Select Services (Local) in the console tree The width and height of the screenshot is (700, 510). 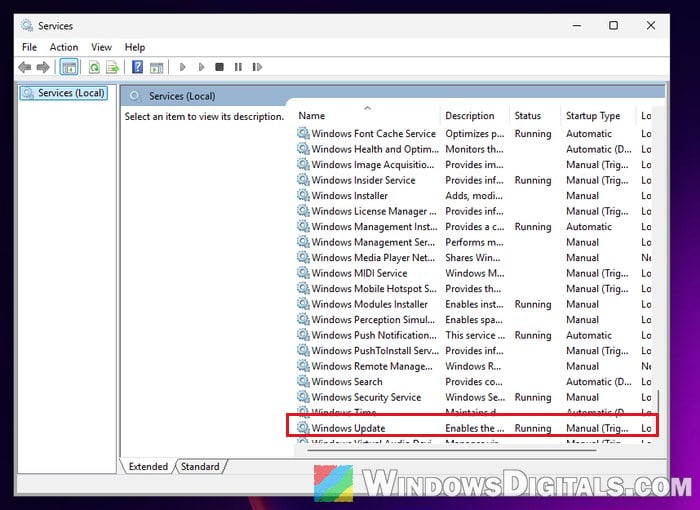(x=64, y=93)
